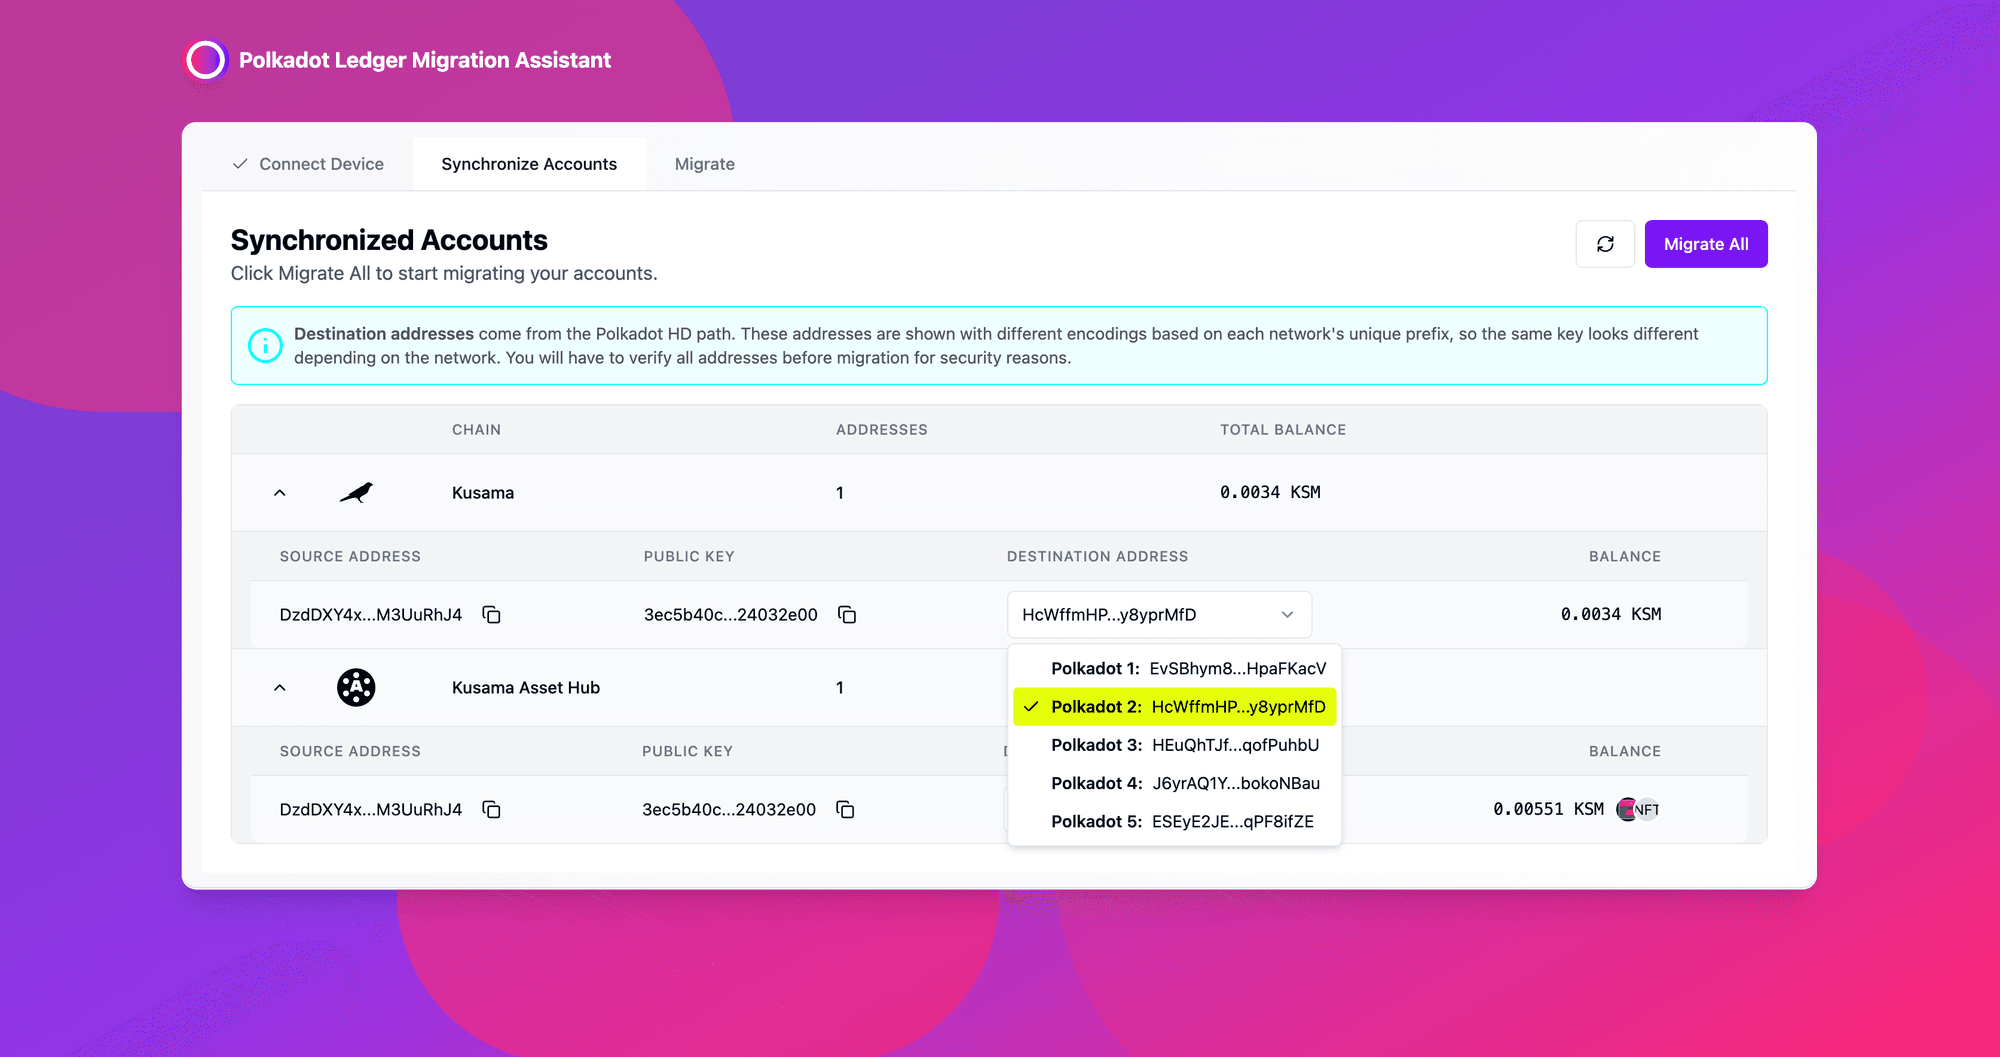Switch to Connect Device tab
The height and width of the screenshot is (1057, 2000).
click(308, 164)
